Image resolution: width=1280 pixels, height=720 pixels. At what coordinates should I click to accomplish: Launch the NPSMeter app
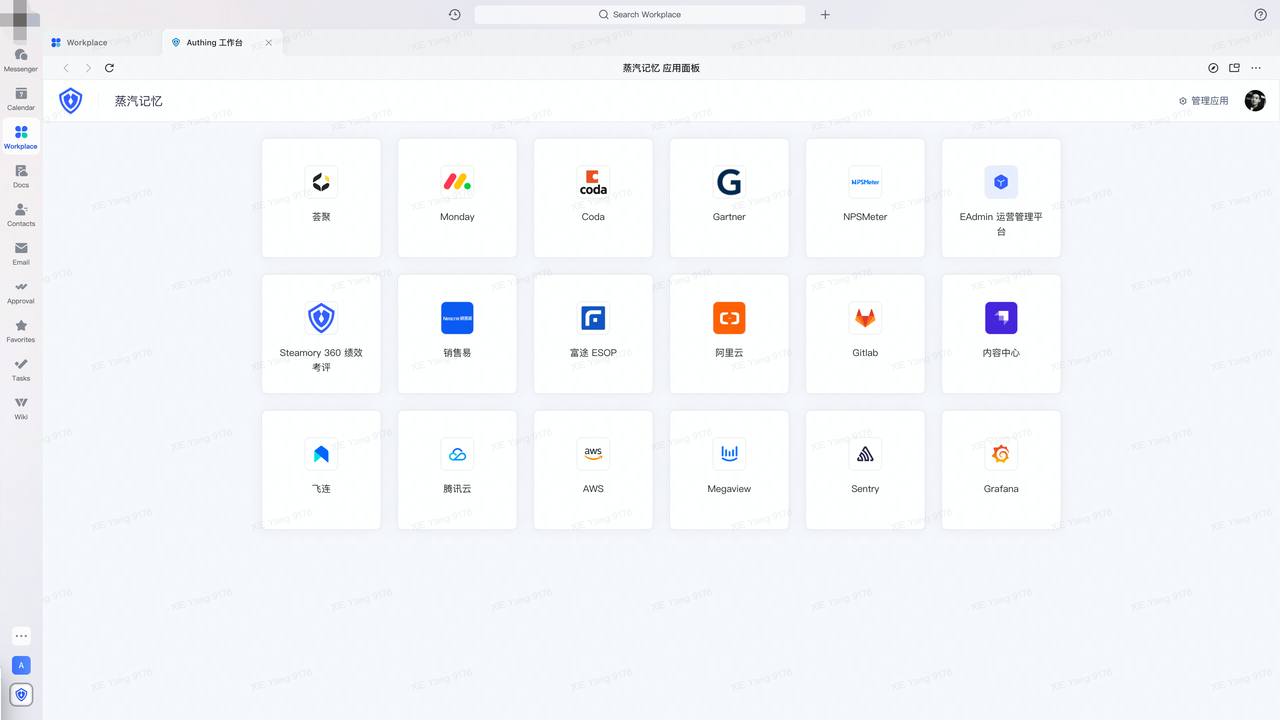(865, 198)
